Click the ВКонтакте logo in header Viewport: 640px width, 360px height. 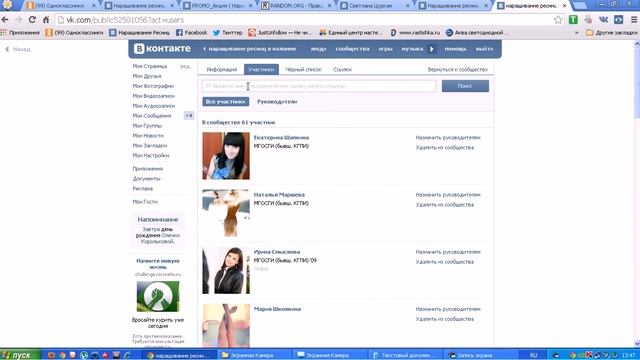162,49
